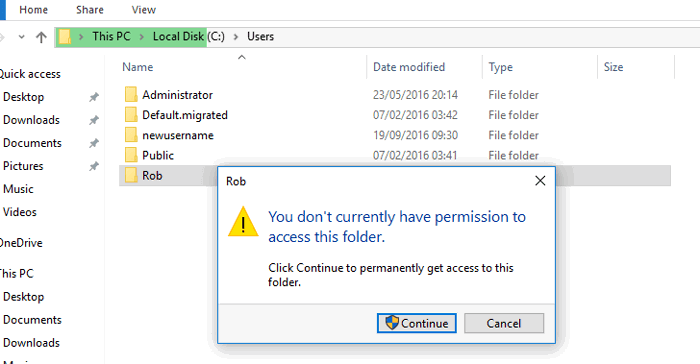The image size is (700, 364).
Task: Click the Up arrow navigation icon
Action: click(x=41, y=37)
